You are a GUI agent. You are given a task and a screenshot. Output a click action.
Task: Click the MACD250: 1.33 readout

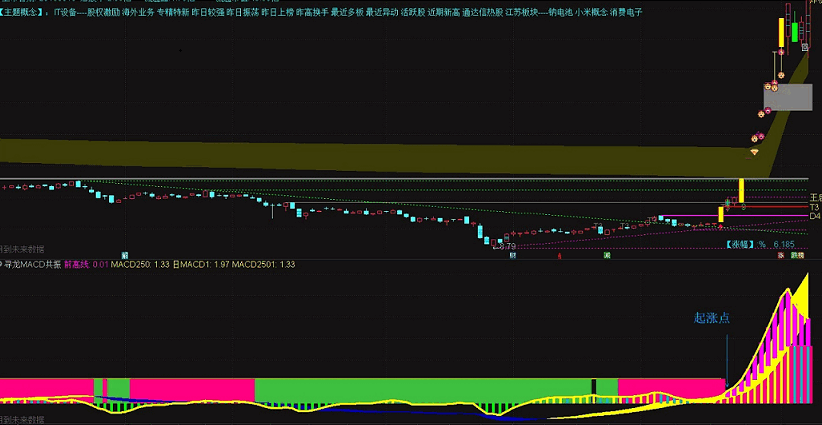click(140, 265)
